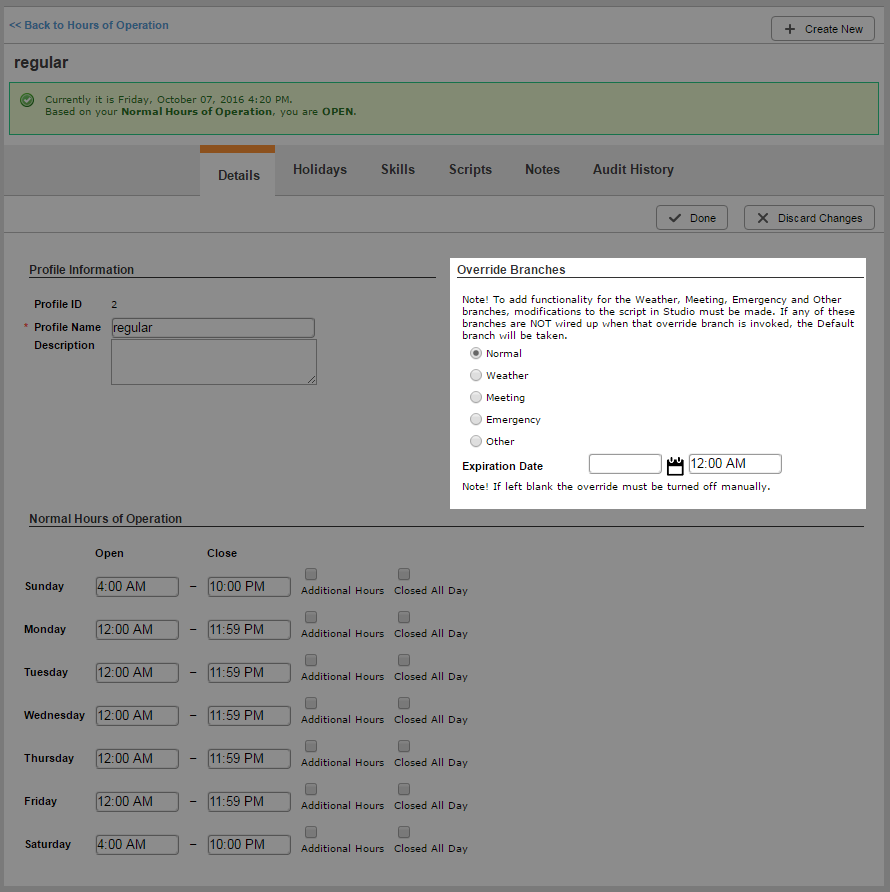
Task: Click the 'regular' profile page title
Action: (41, 63)
